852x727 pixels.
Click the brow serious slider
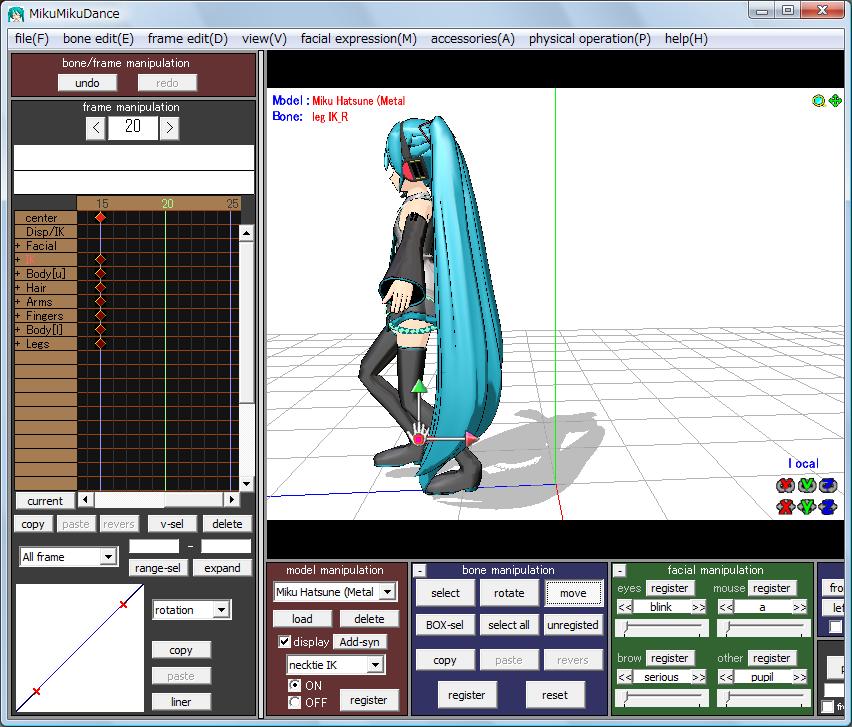[662, 698]
